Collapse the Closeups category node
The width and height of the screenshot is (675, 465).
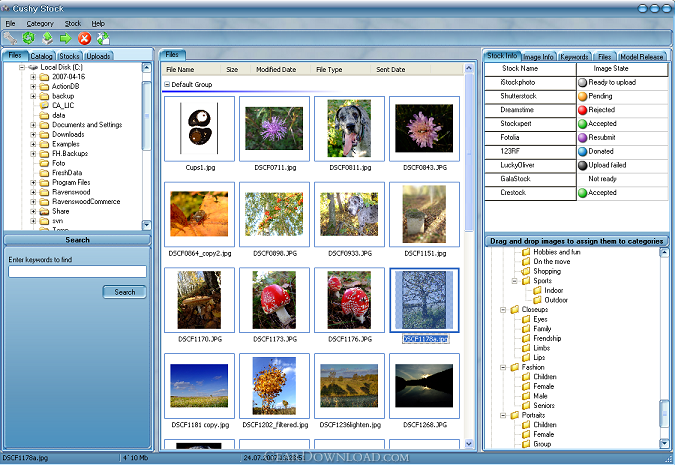[503, 310]
